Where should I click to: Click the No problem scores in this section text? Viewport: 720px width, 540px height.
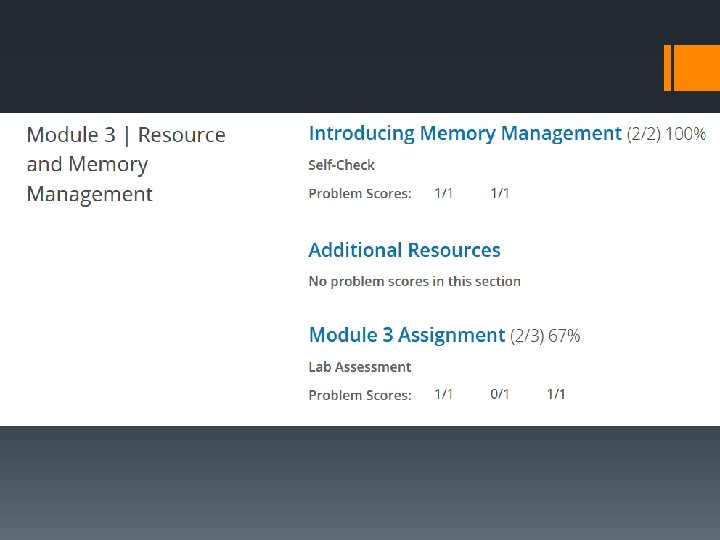pyautogui.click(x=415, y=281)
